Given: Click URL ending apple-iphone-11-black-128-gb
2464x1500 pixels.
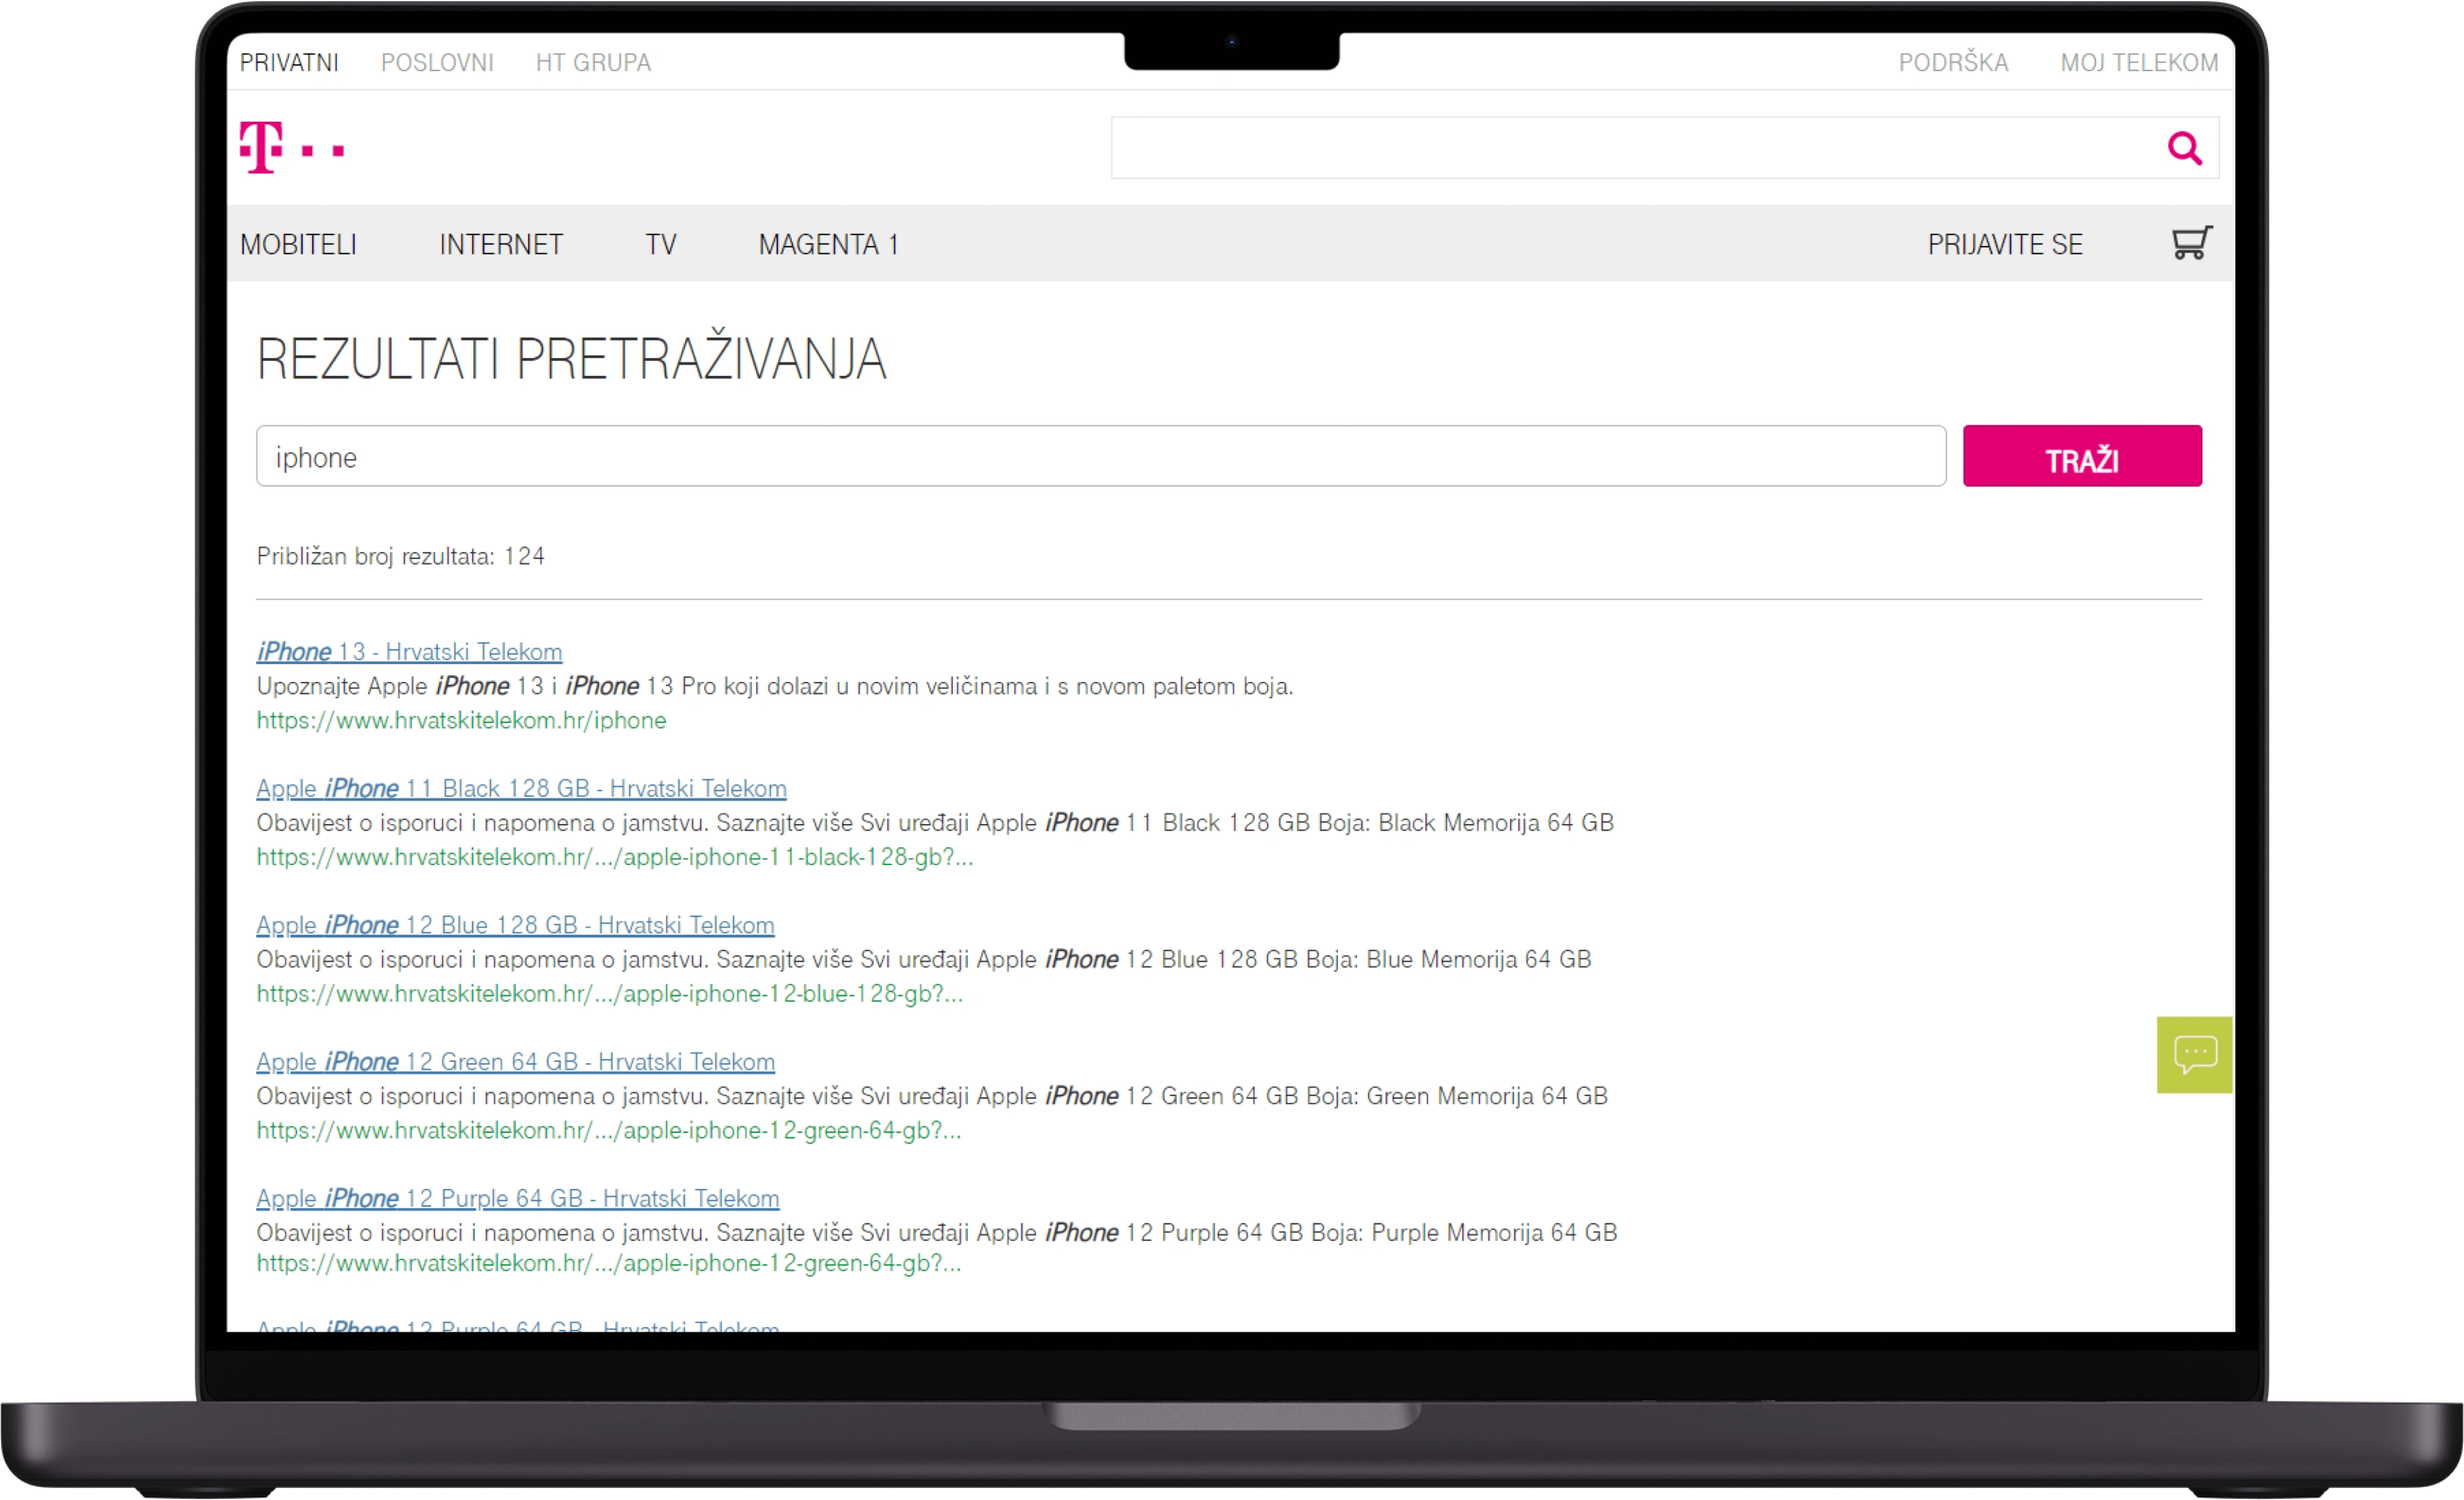Looking at the screenshot, I should (x=615, y=858).
